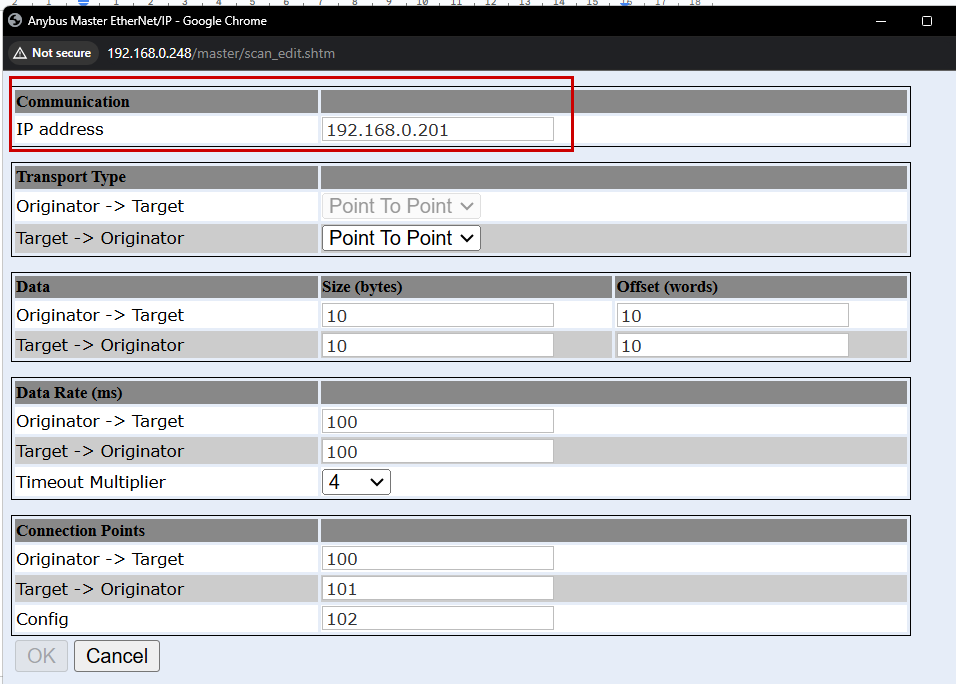Click the OK button
Viewport: 956px width, 684px height.
pyautogui.click(x=41, y=656)
